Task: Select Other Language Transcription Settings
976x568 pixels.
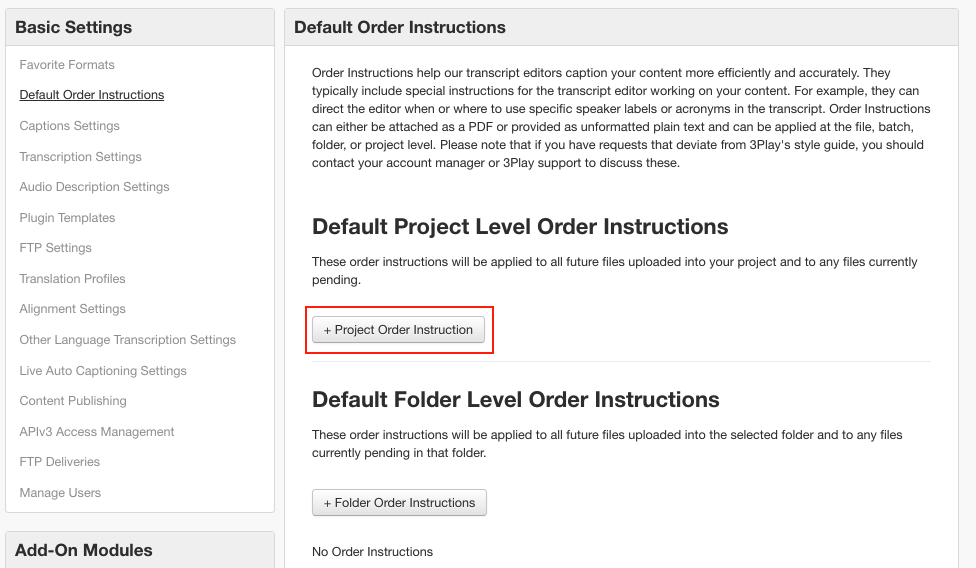Action: tap(128, 340)
